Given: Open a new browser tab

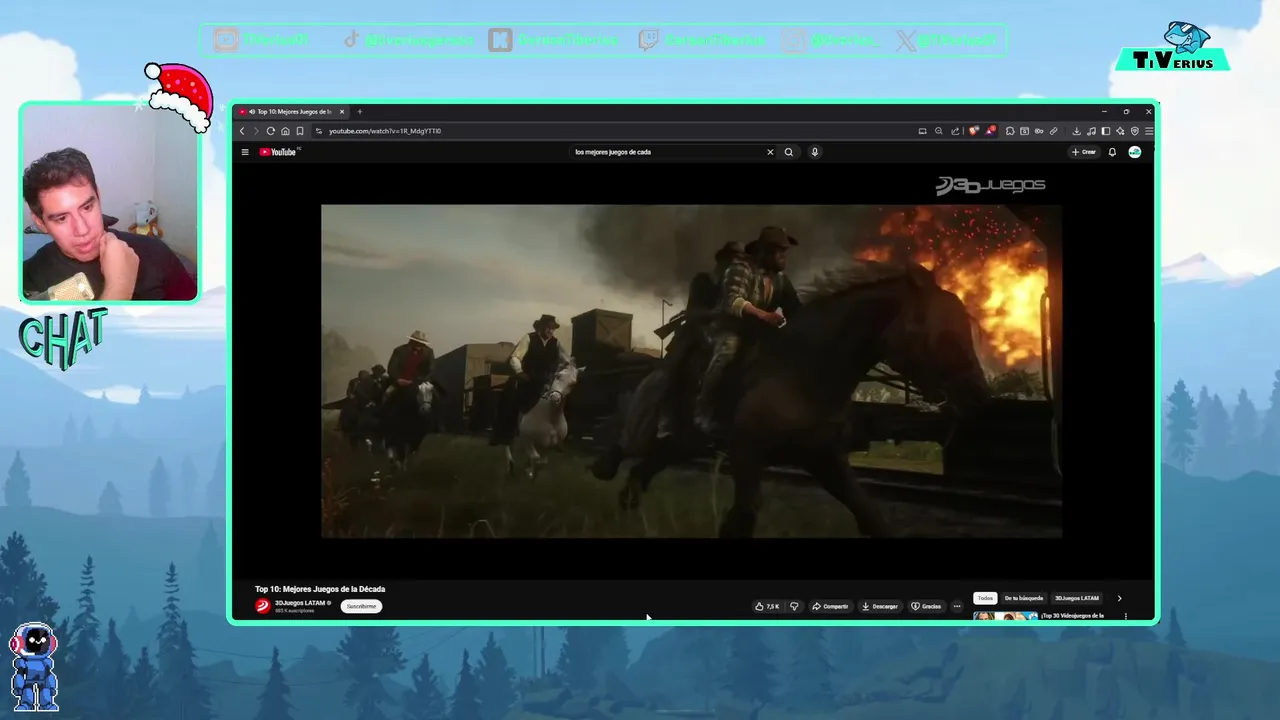Looking at the screenshot, I should (x=360, y=112).
